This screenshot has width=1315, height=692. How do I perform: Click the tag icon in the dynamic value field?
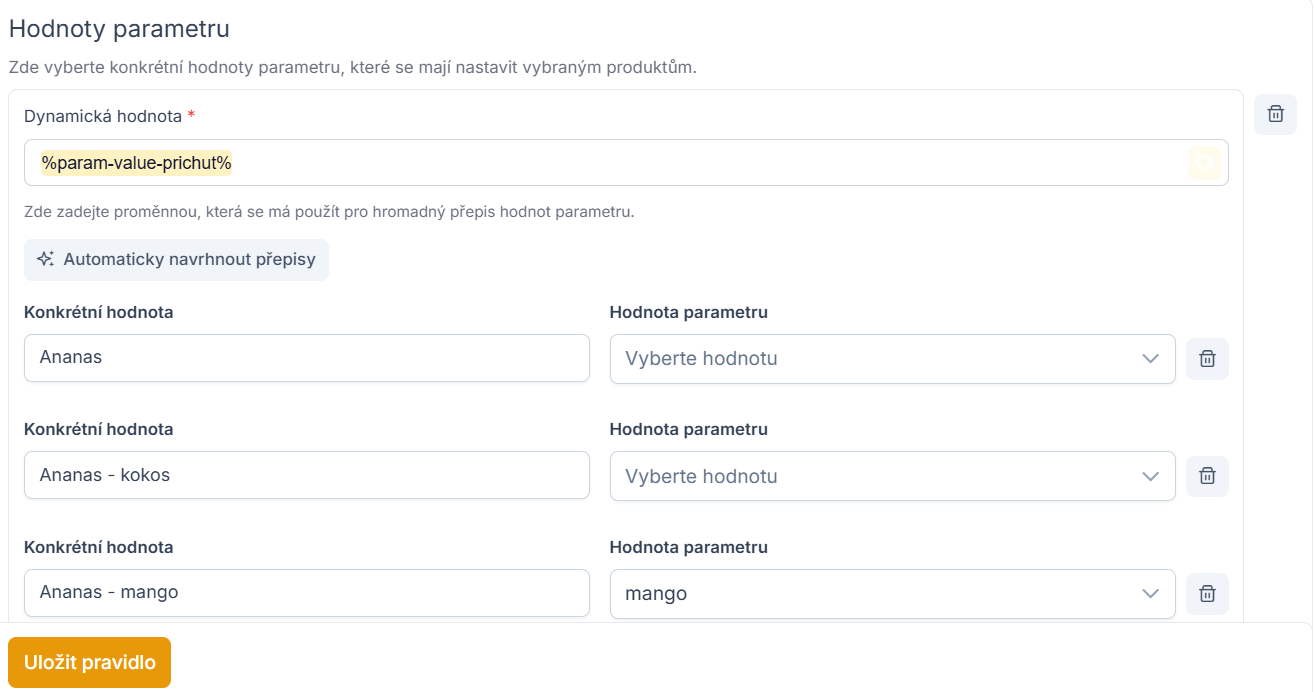click(x=1204, y=163)
